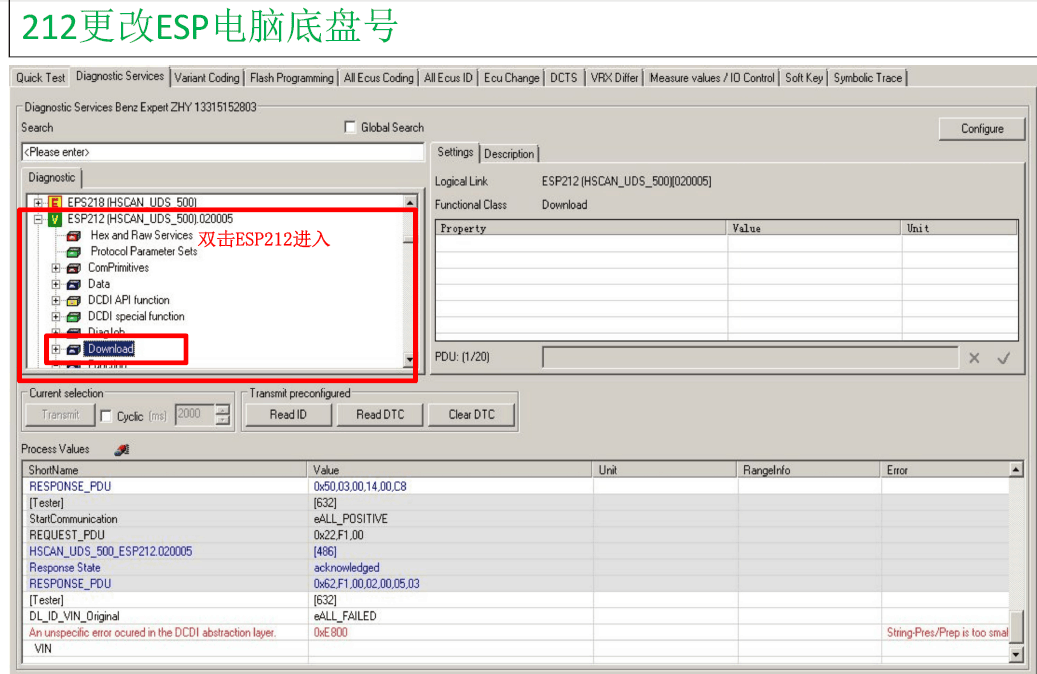Image resolution: width=1037 pixels, height=674 pixels.
Task: Expand the Data tree node
Action: point(56,284)
